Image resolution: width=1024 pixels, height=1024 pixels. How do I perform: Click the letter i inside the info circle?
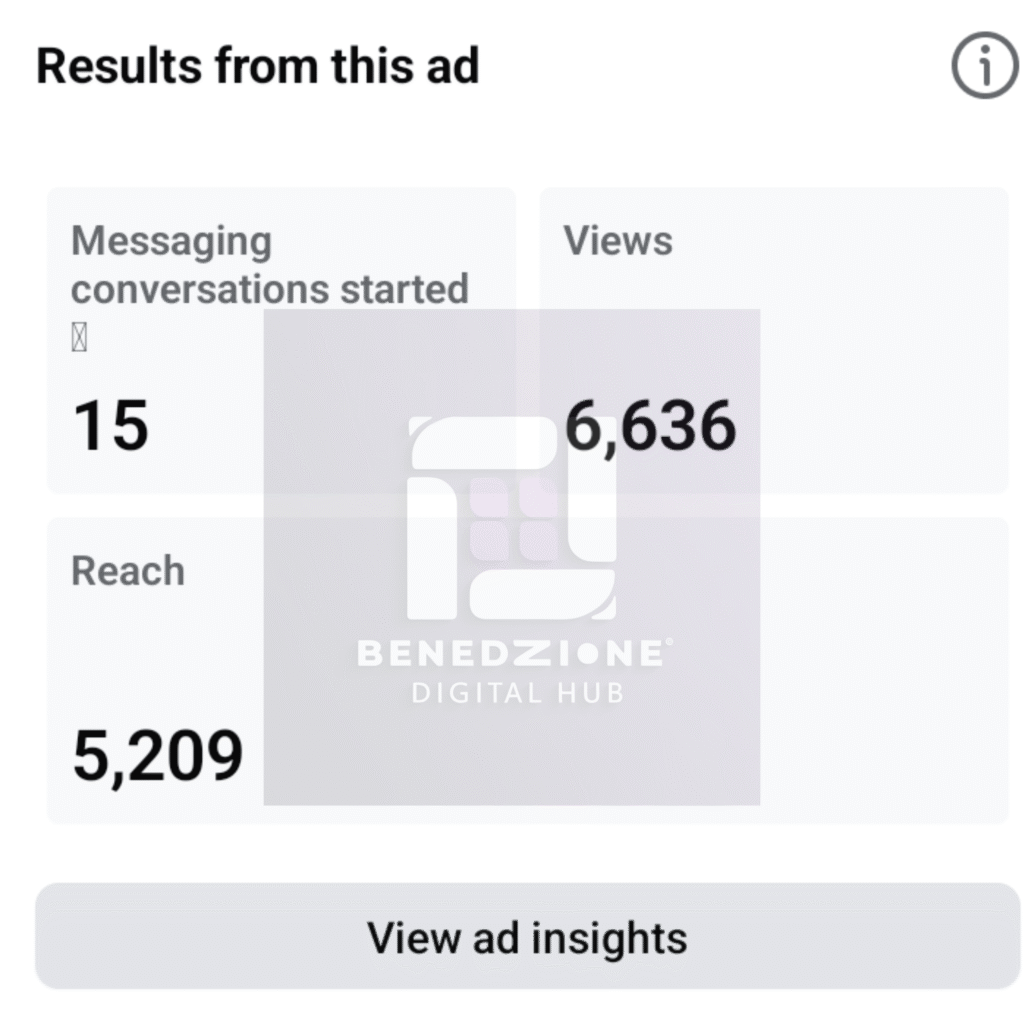[x=984, y=68]
